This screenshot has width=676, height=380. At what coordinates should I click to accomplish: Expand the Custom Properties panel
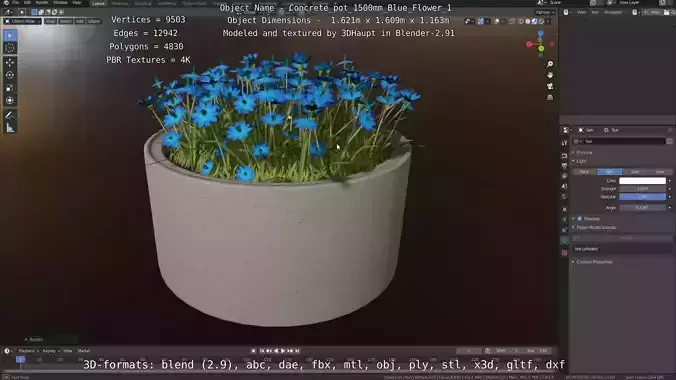click(594, 262)
